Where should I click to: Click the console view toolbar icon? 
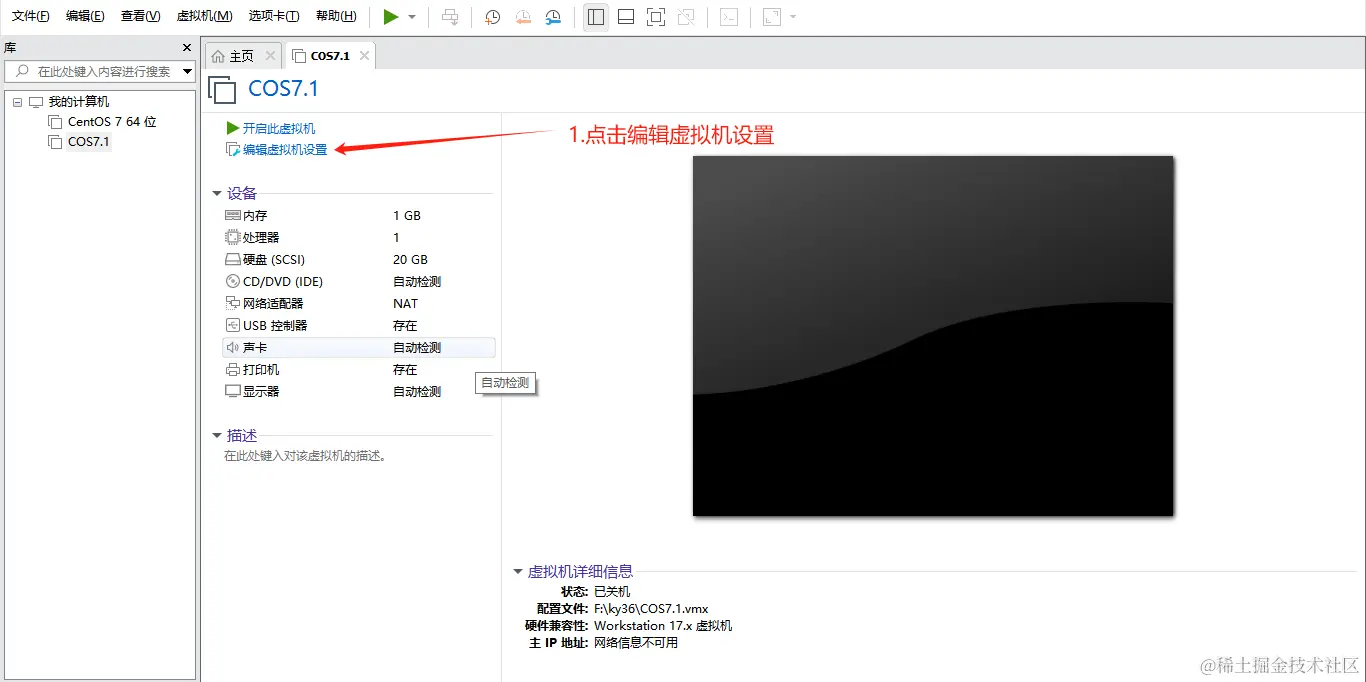729,17
